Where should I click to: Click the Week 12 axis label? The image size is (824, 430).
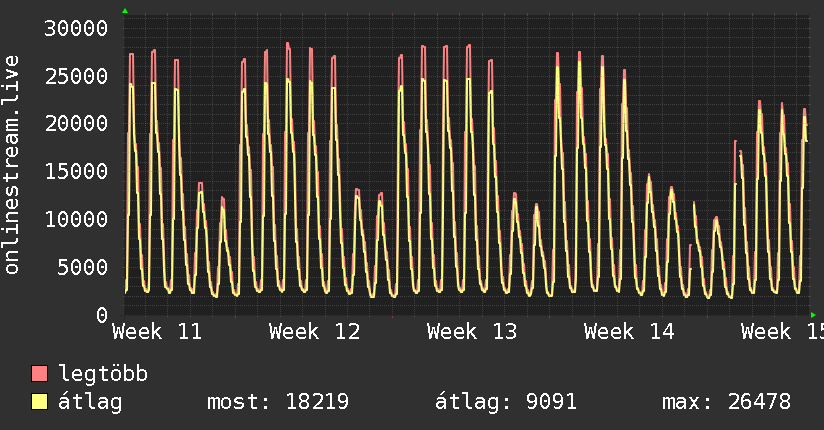(314, 332)
